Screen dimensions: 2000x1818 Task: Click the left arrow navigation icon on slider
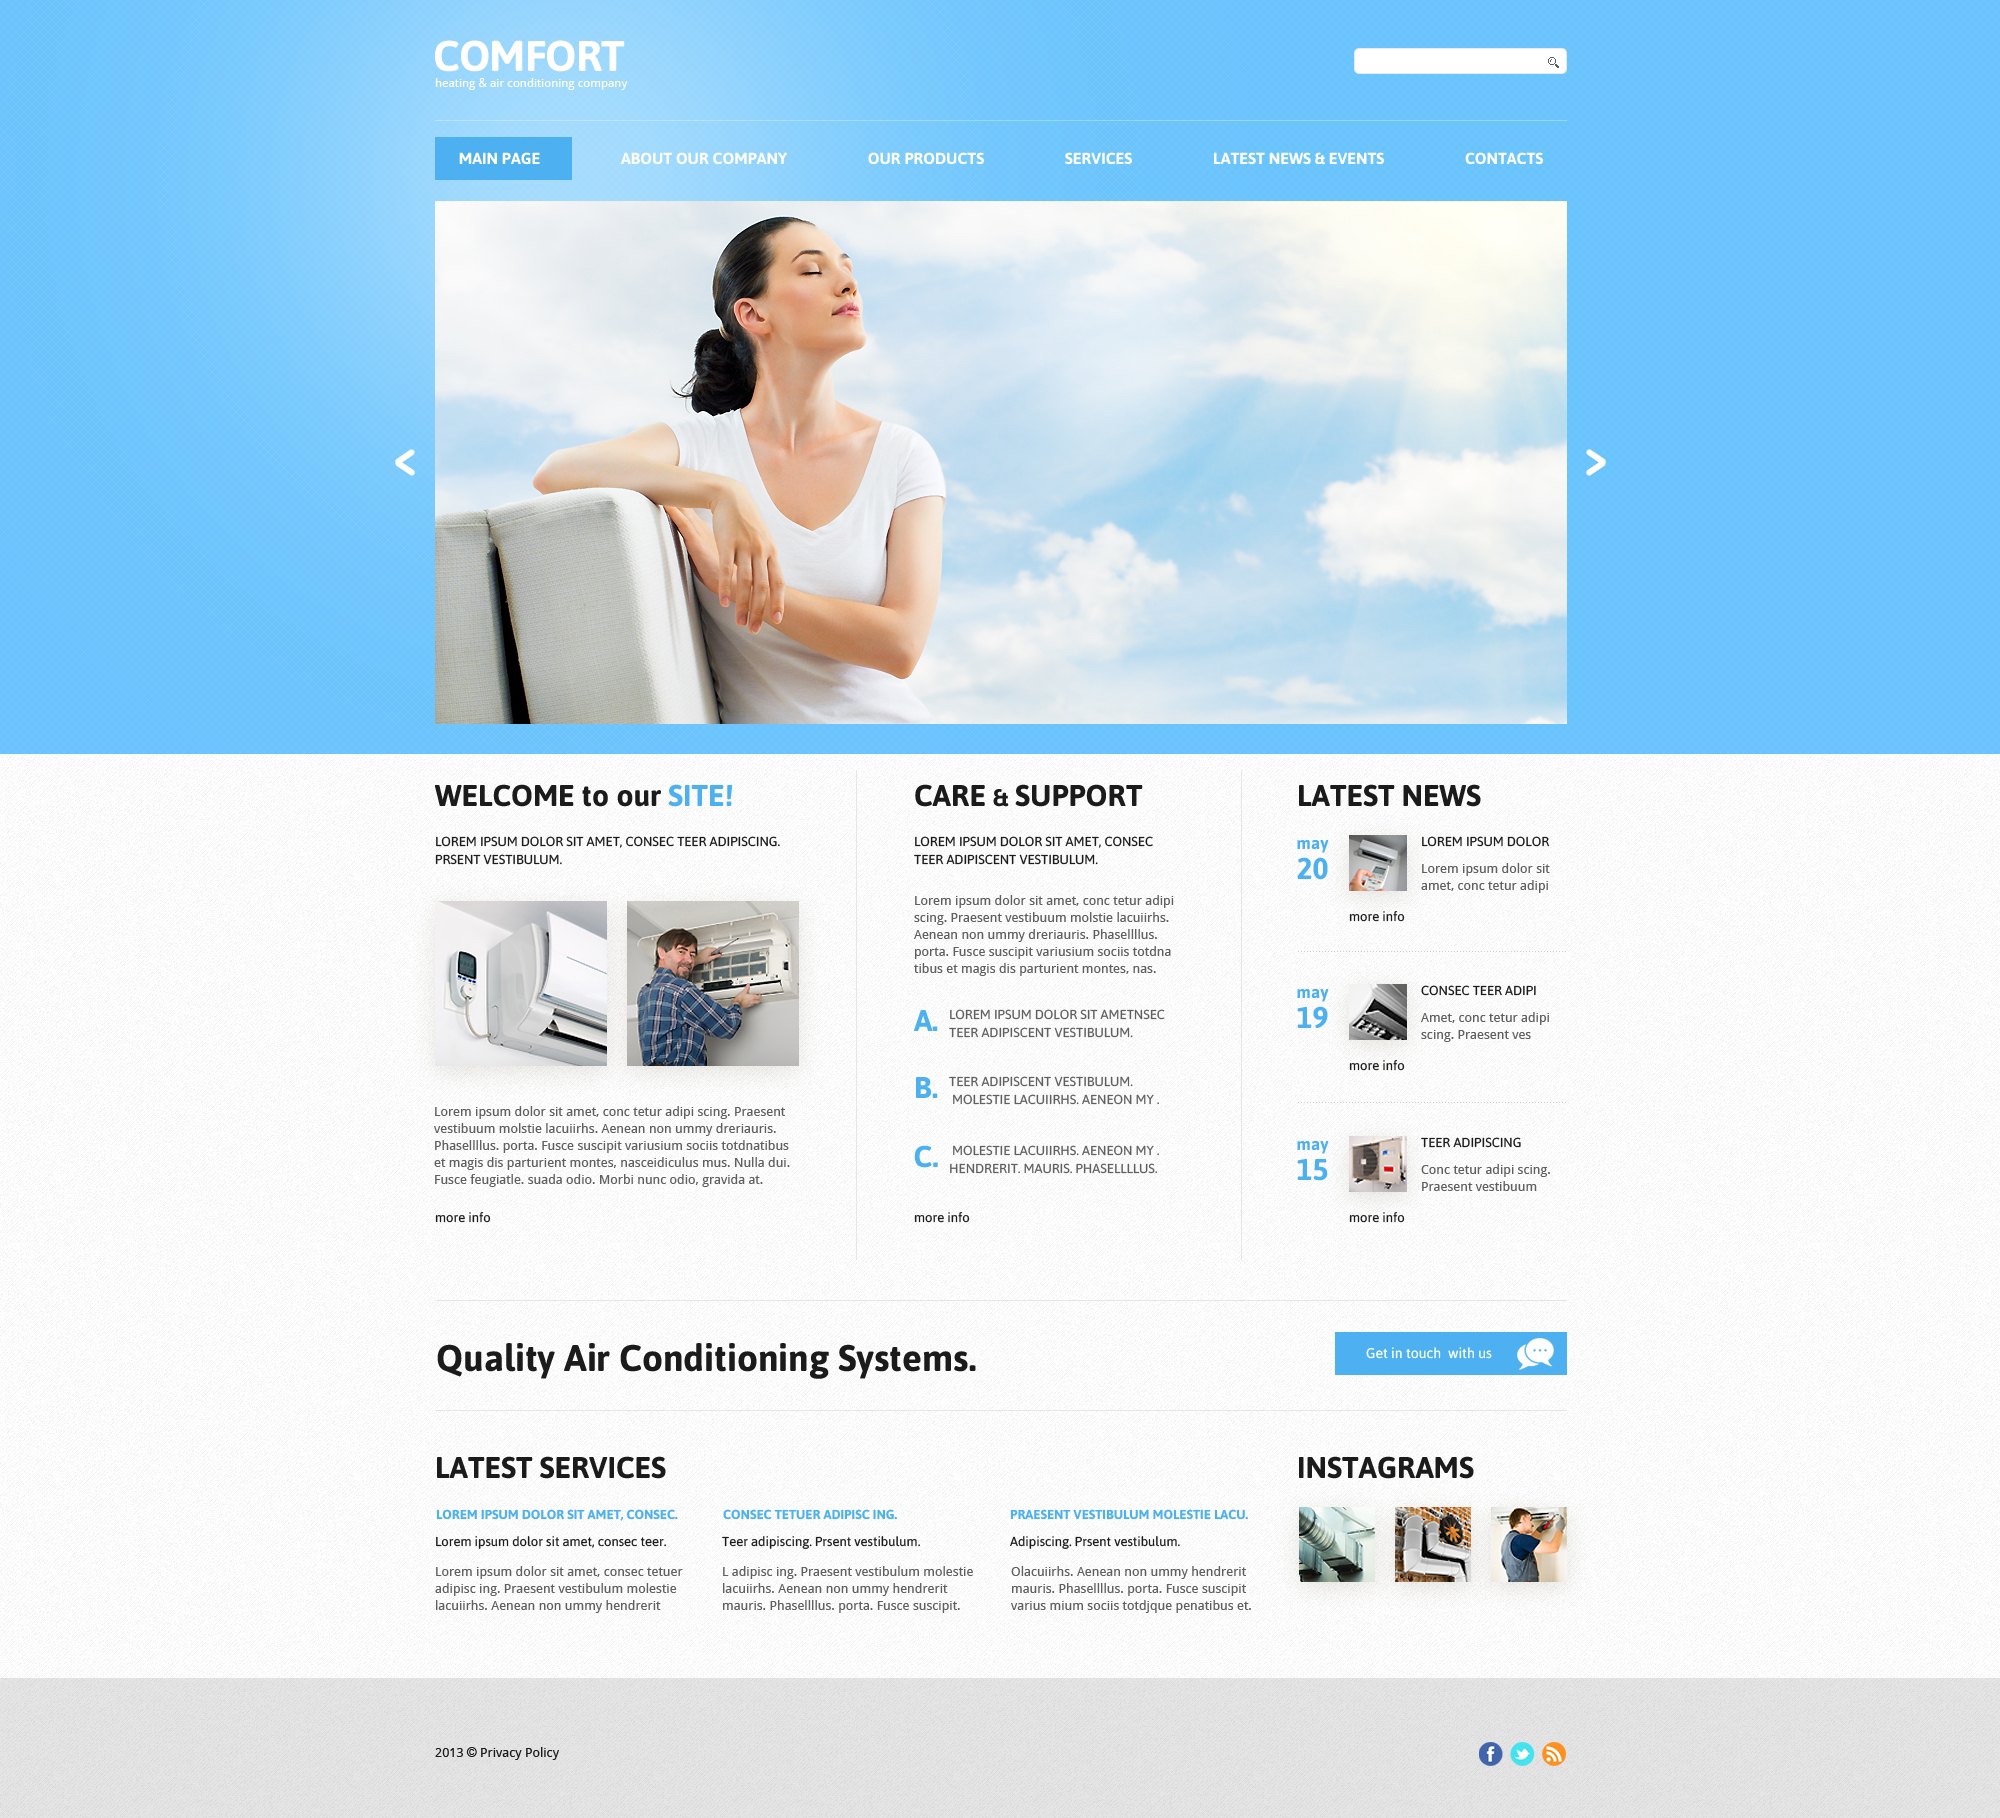tap(404, 461)
